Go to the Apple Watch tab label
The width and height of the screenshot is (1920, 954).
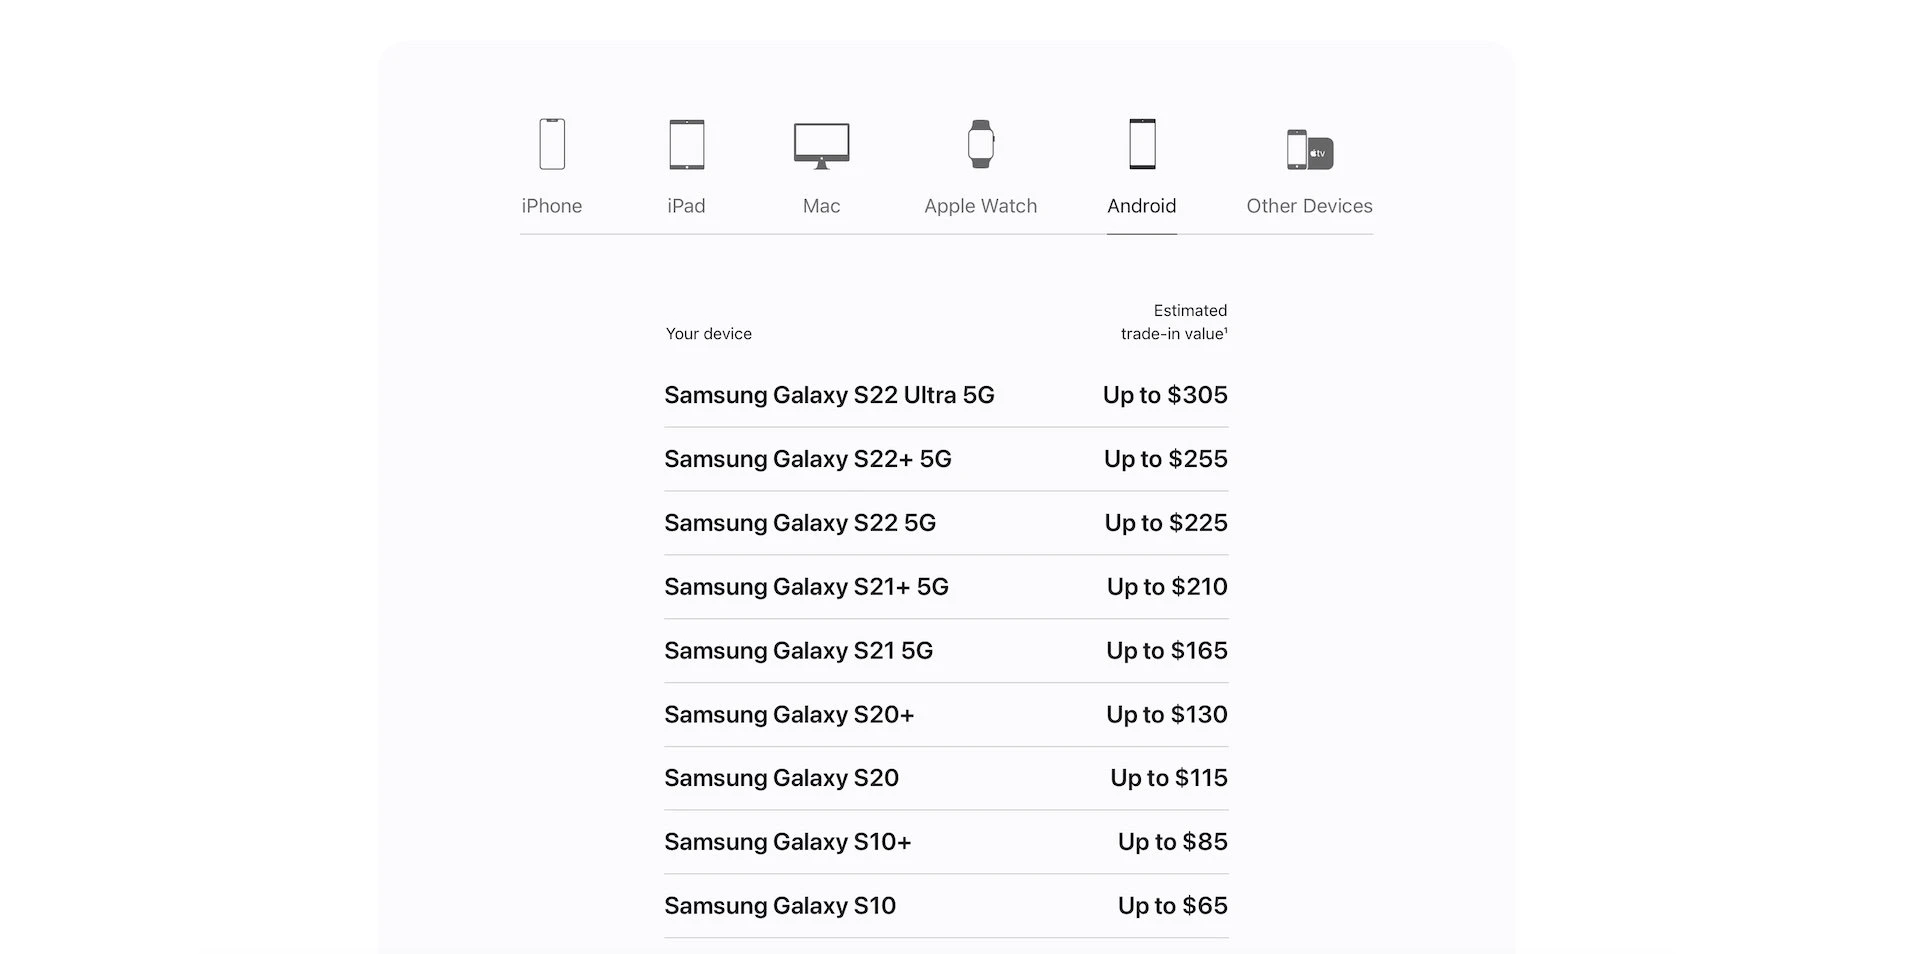pos(980,206)
